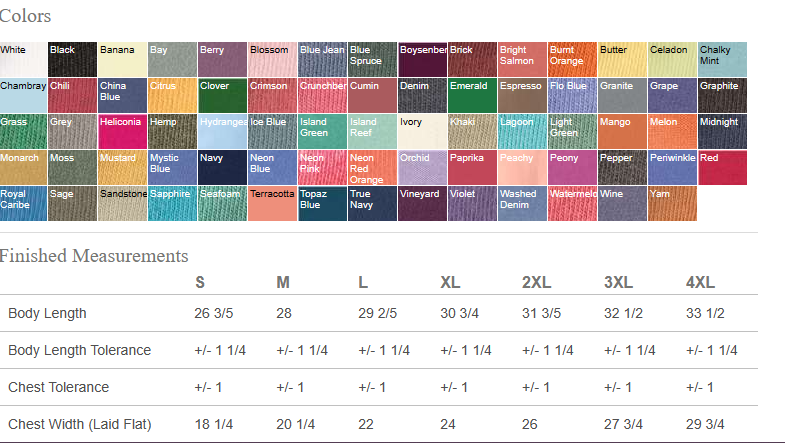Click the Chest Width (Laid Flat) label
The width and height of the screenshot is (785, 443).
click(80, 424)
